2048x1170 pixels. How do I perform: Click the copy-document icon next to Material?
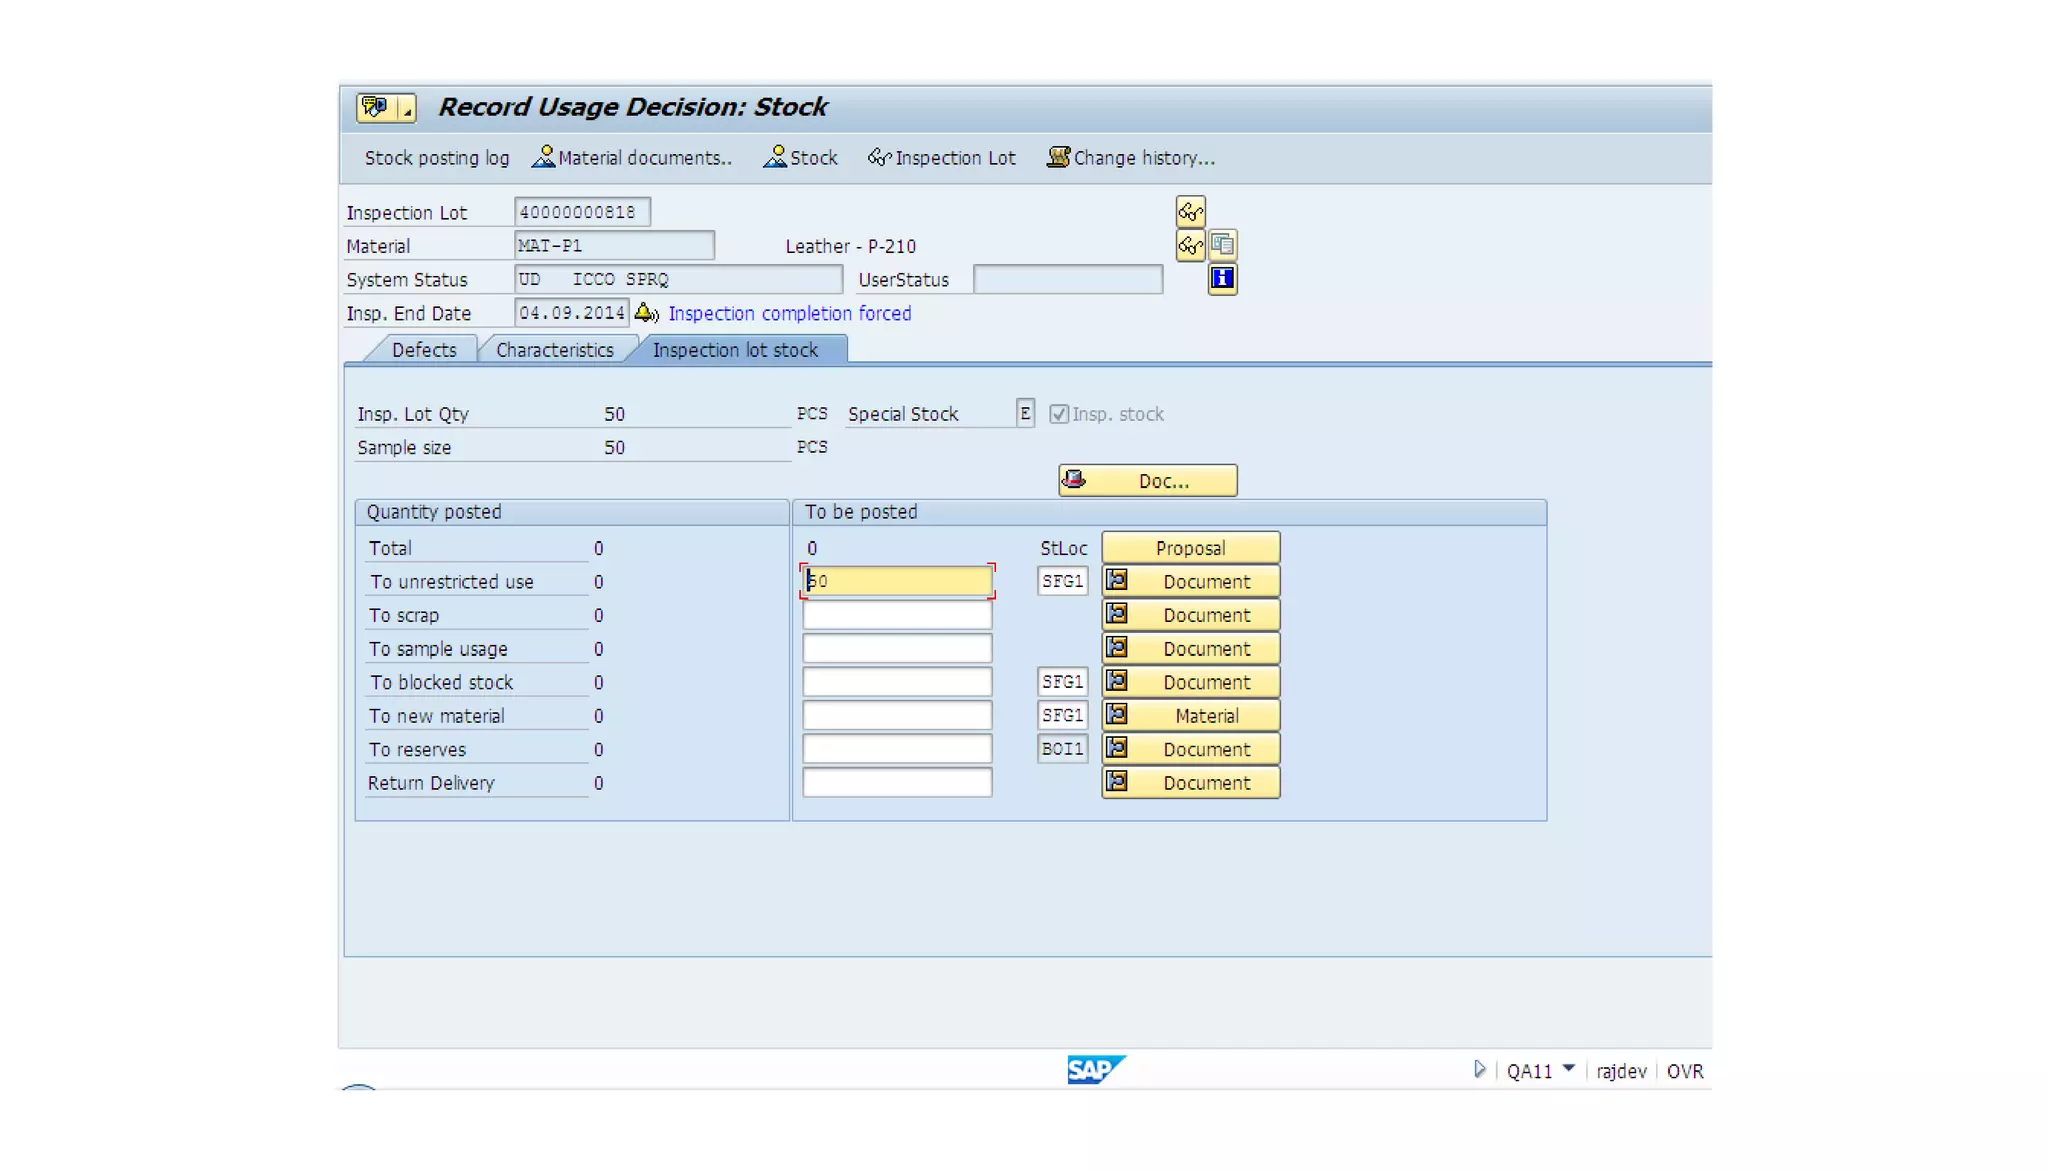coord(1222,245)
